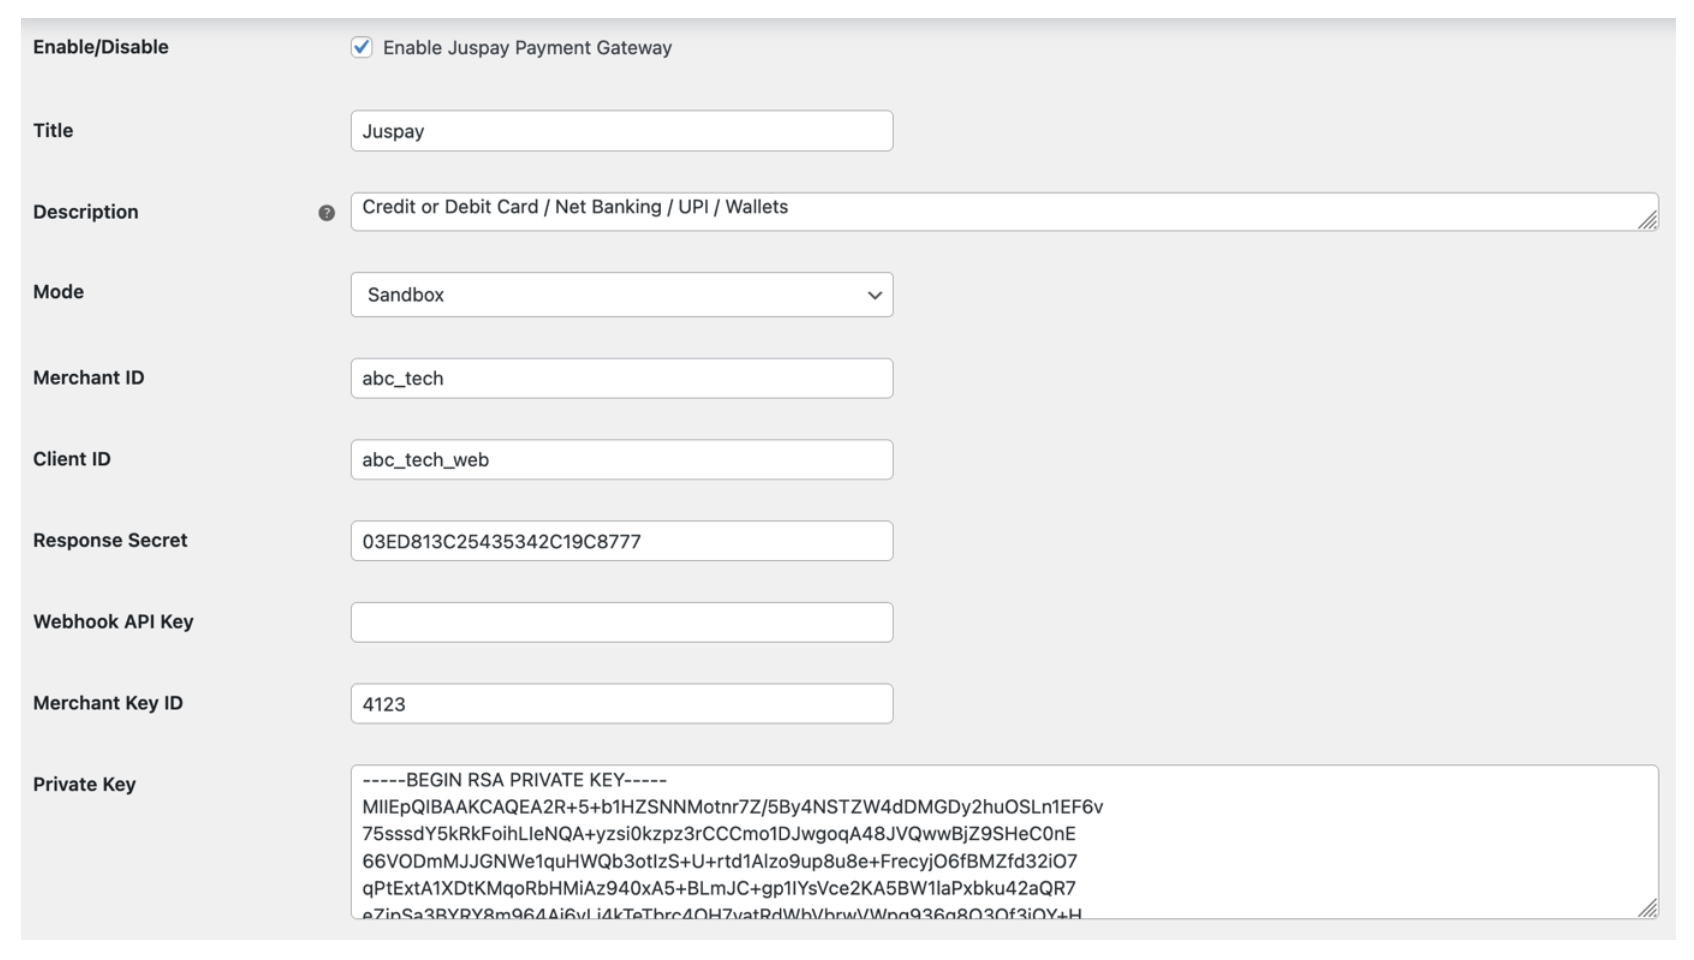Screen dimensions: 1694x960
Task: Click the Merchant Key ID field
Action: pyautogui.click(x=622, y=704)
